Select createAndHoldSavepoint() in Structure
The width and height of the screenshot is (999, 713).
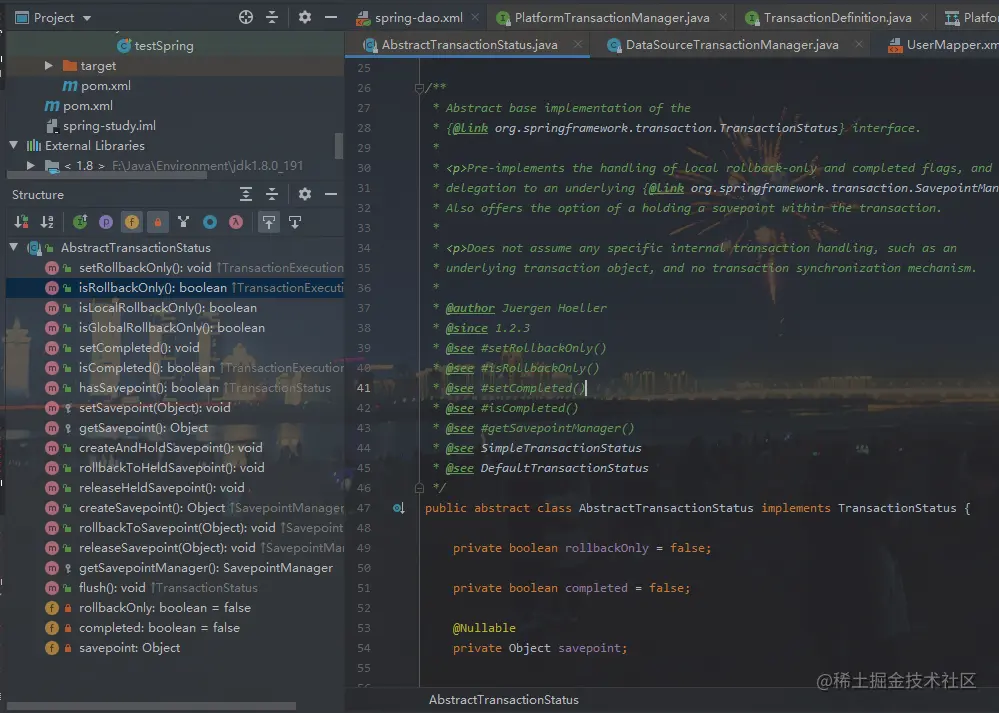click(x=175, y=448)
